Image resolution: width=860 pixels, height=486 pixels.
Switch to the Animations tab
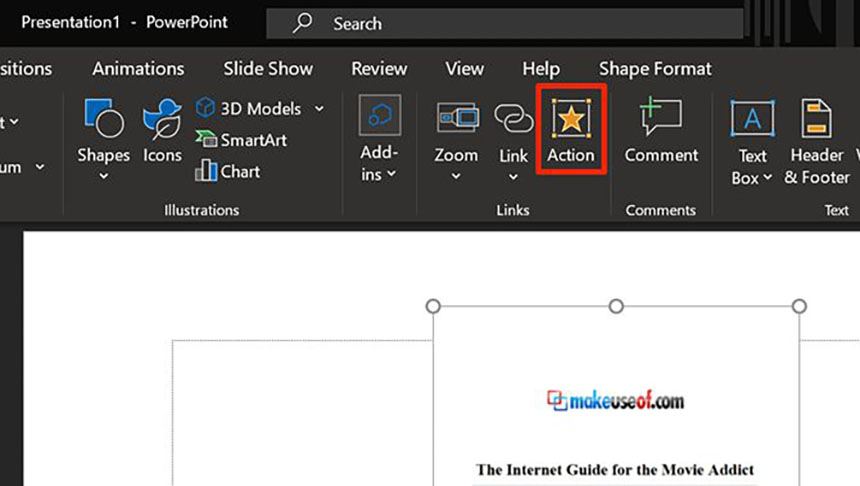(x=138, y=69)
